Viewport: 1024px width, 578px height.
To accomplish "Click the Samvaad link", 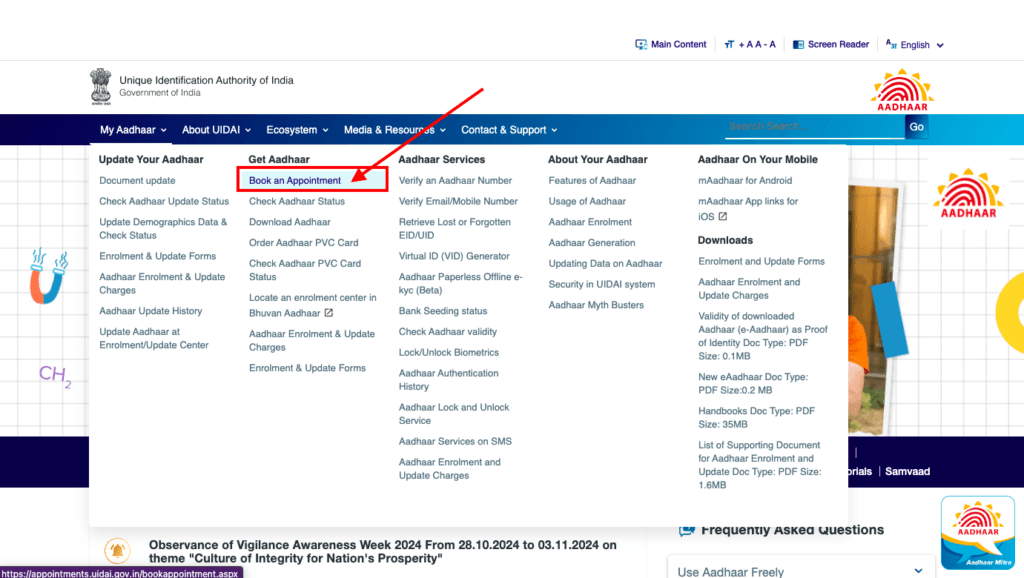I will tap(907, 472).
